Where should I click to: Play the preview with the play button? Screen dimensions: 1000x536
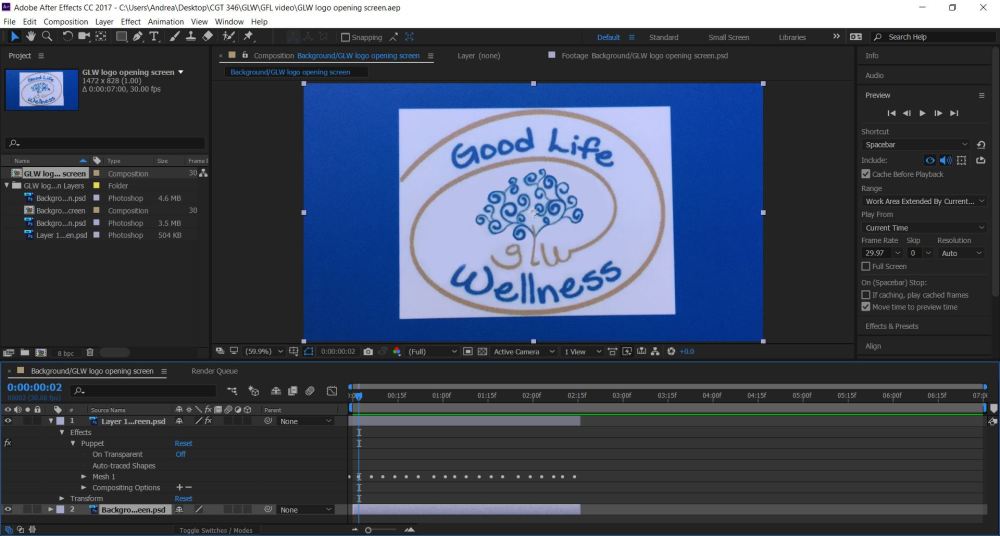922,113
